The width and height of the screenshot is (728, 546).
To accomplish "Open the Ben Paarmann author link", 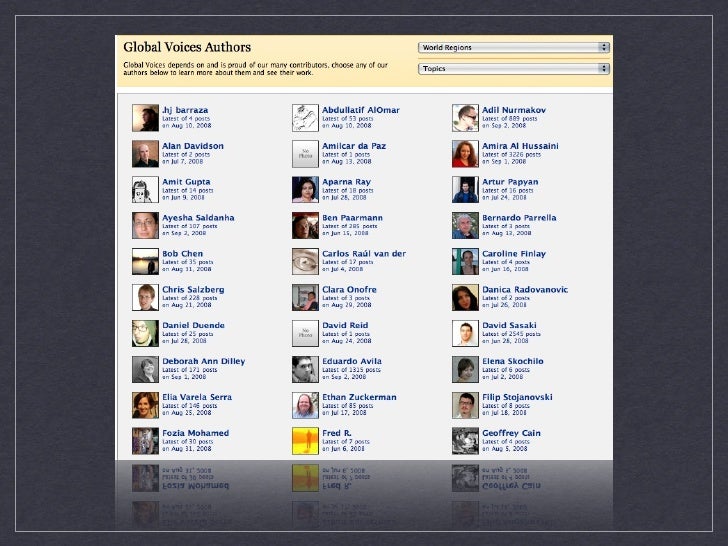I will [352, 218].
